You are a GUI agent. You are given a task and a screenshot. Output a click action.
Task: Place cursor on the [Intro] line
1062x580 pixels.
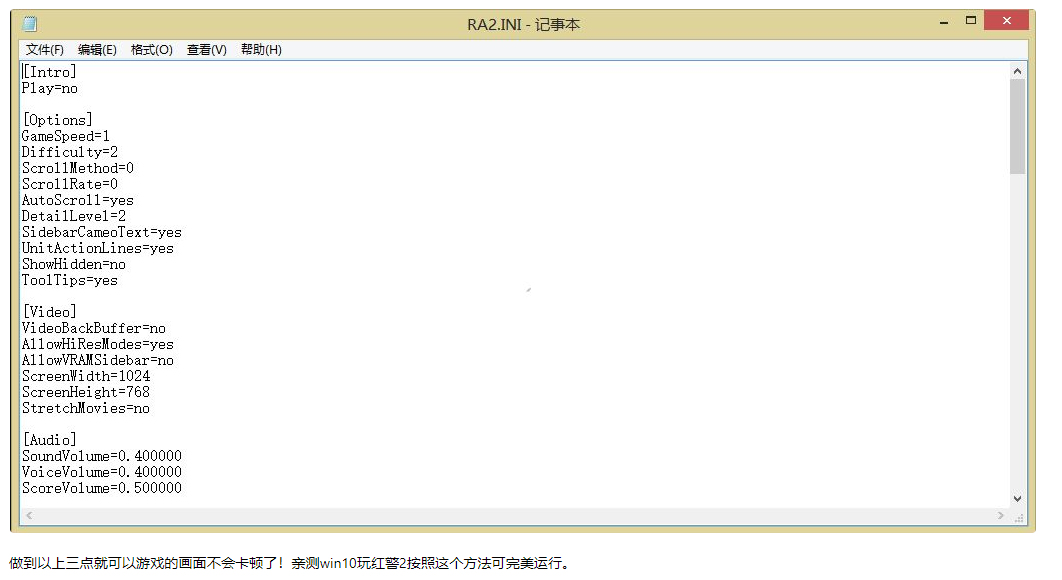pos(48,71)
